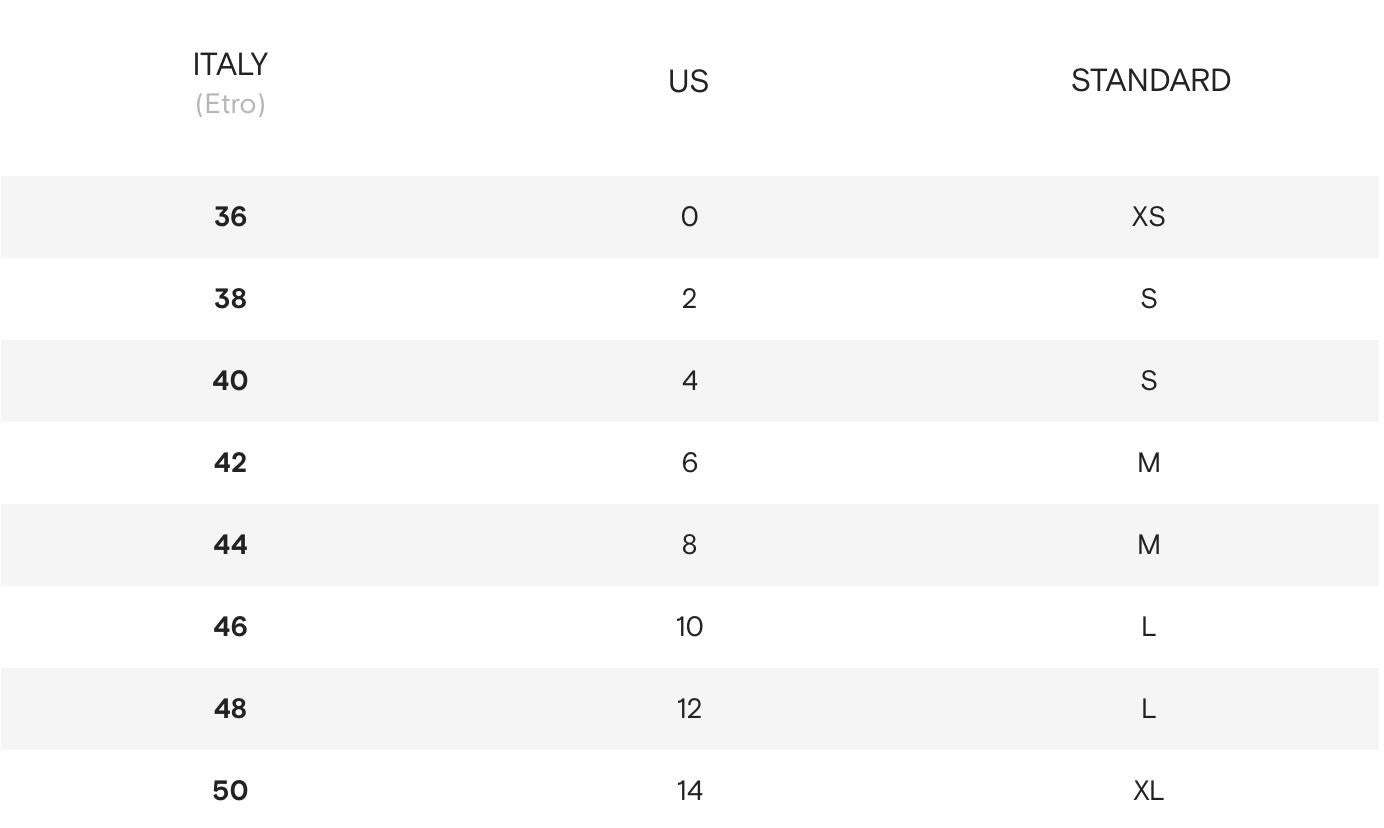This screenshot has width=1384, height=828.
Task: Click the XL standard size cell
Action: point(1148,791)
